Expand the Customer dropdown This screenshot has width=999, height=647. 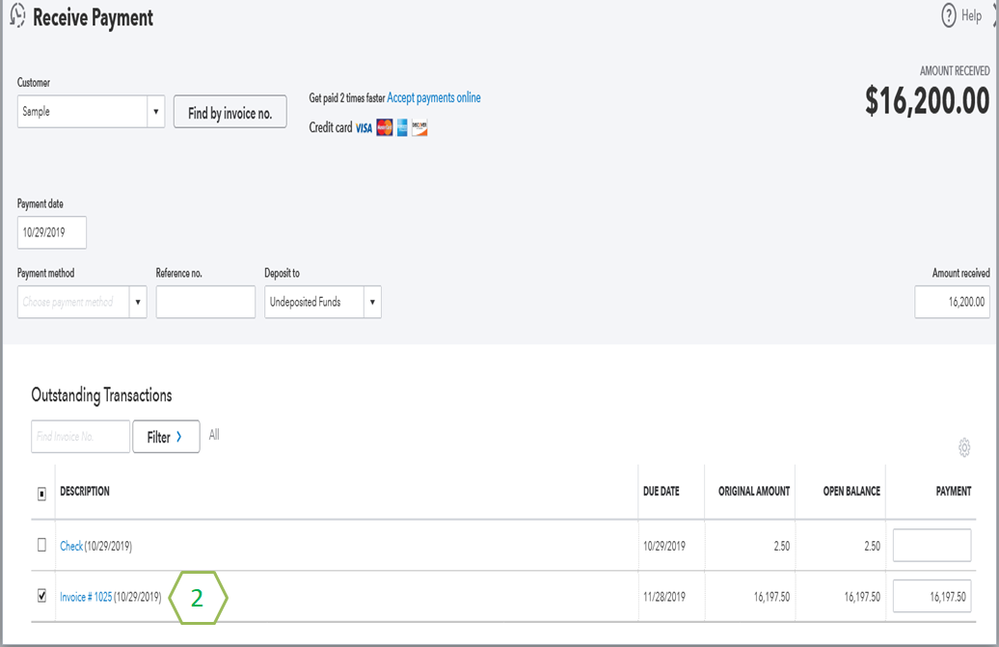[x=156, y=112]
